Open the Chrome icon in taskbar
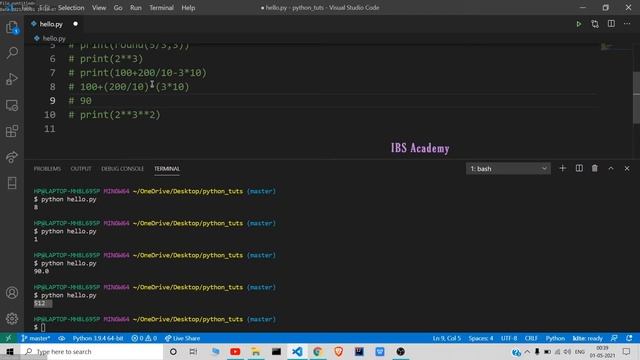 318,351
